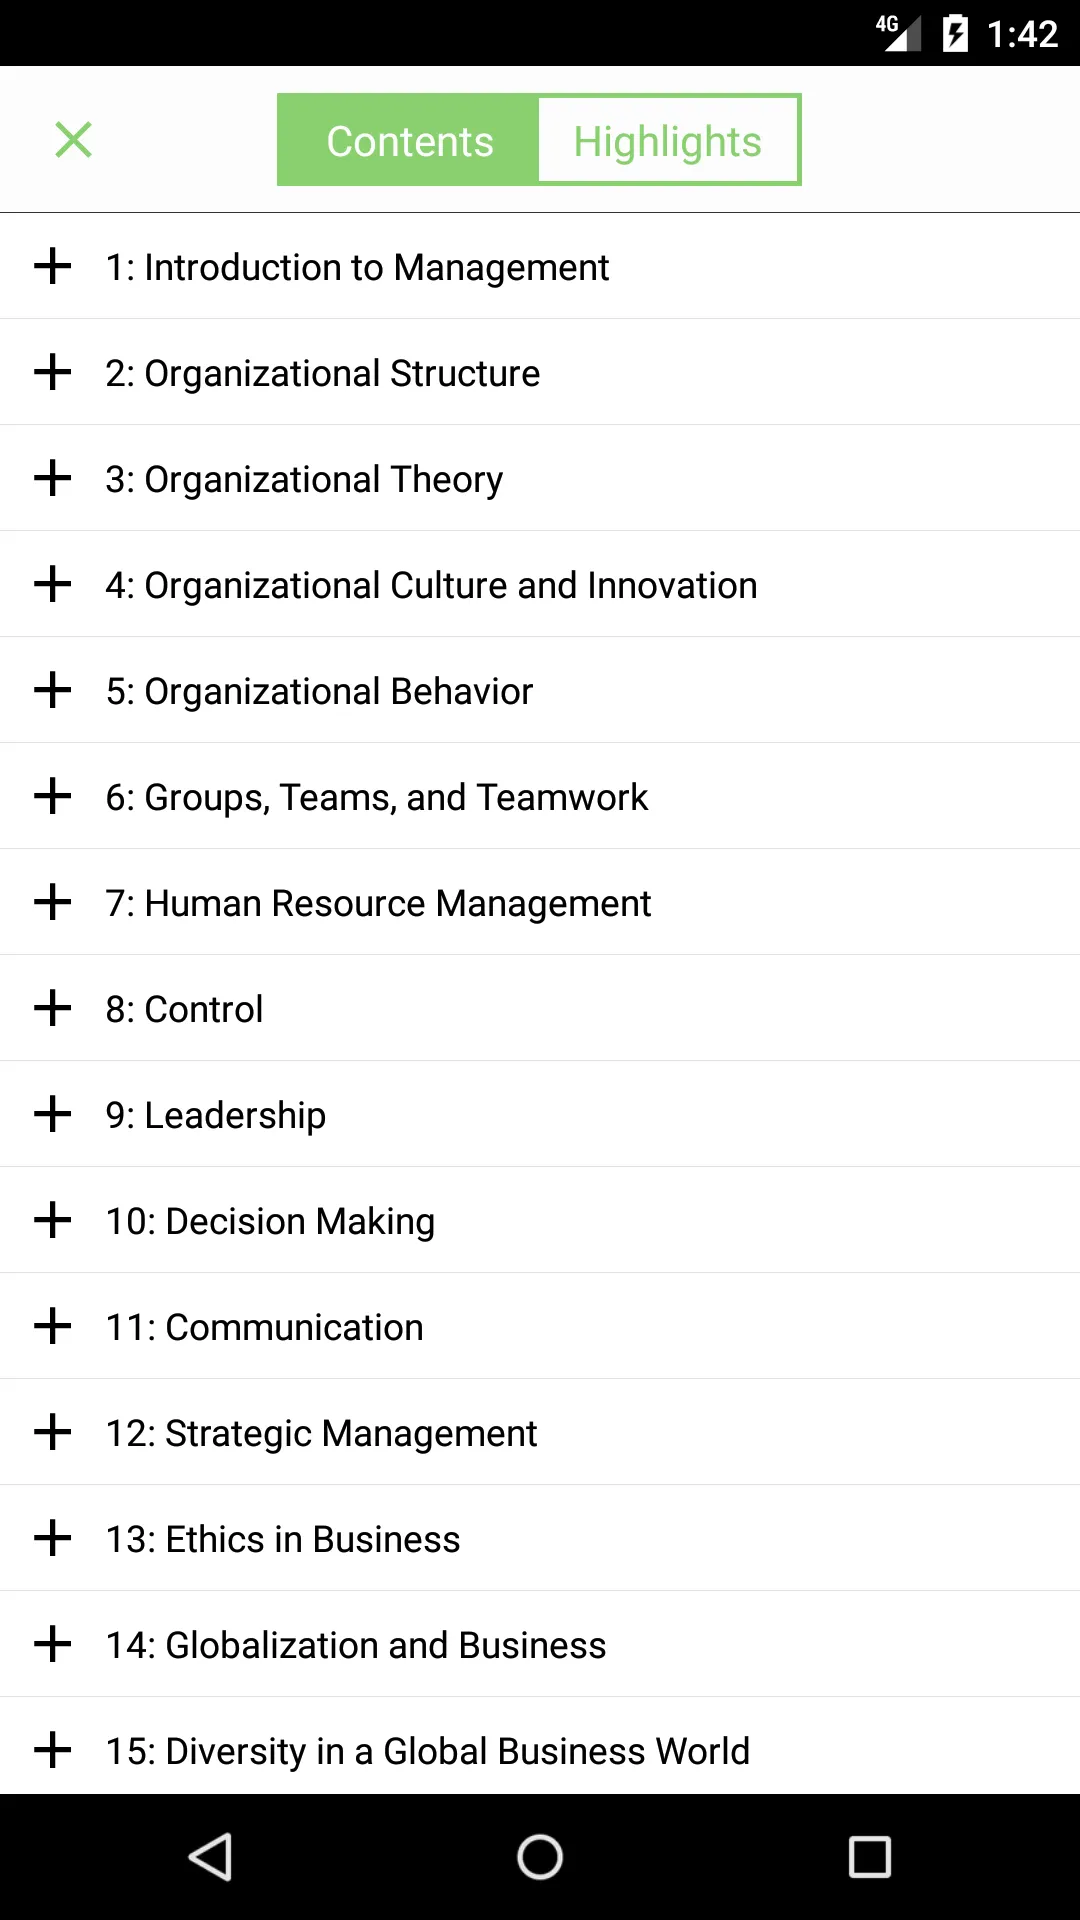
Task: Tap plus icon next to 8: Control
Action: [52, 1008]
